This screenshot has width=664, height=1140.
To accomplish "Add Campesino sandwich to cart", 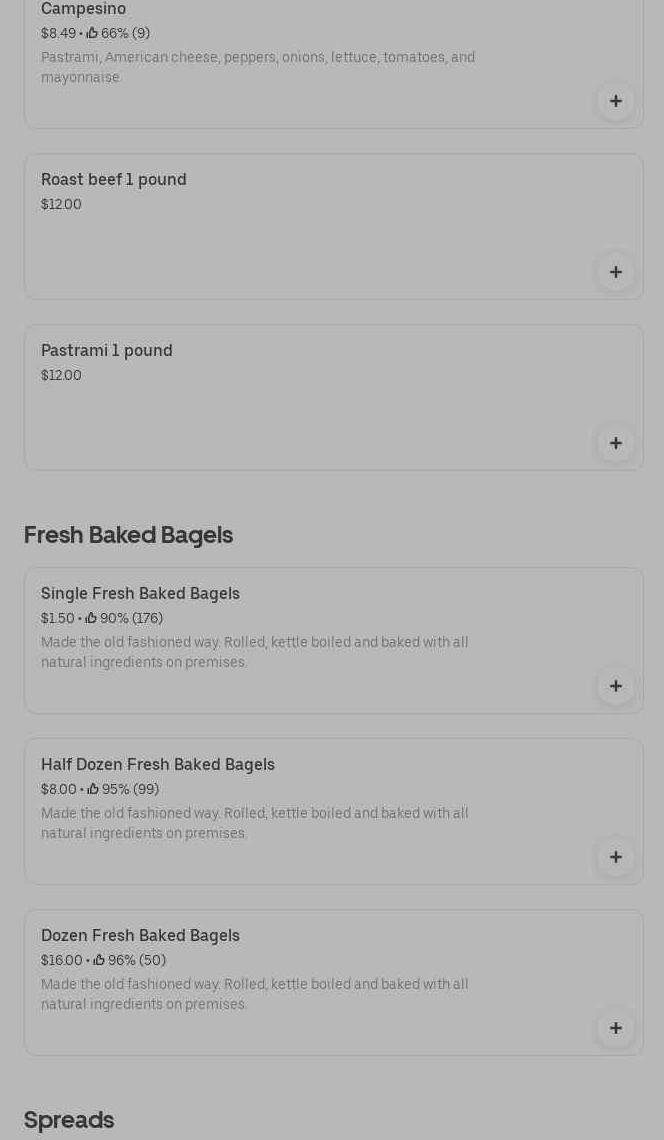I will pos(615,101).
